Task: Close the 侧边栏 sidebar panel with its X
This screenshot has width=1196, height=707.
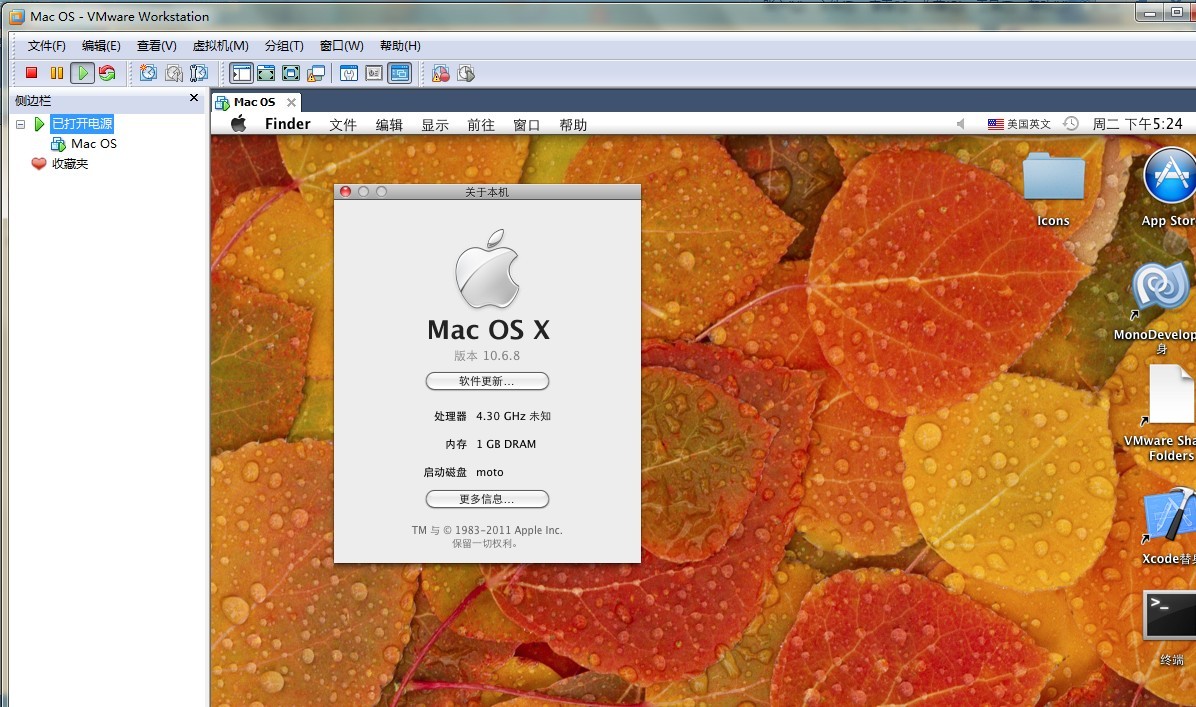Action: [x=194, y=98]
